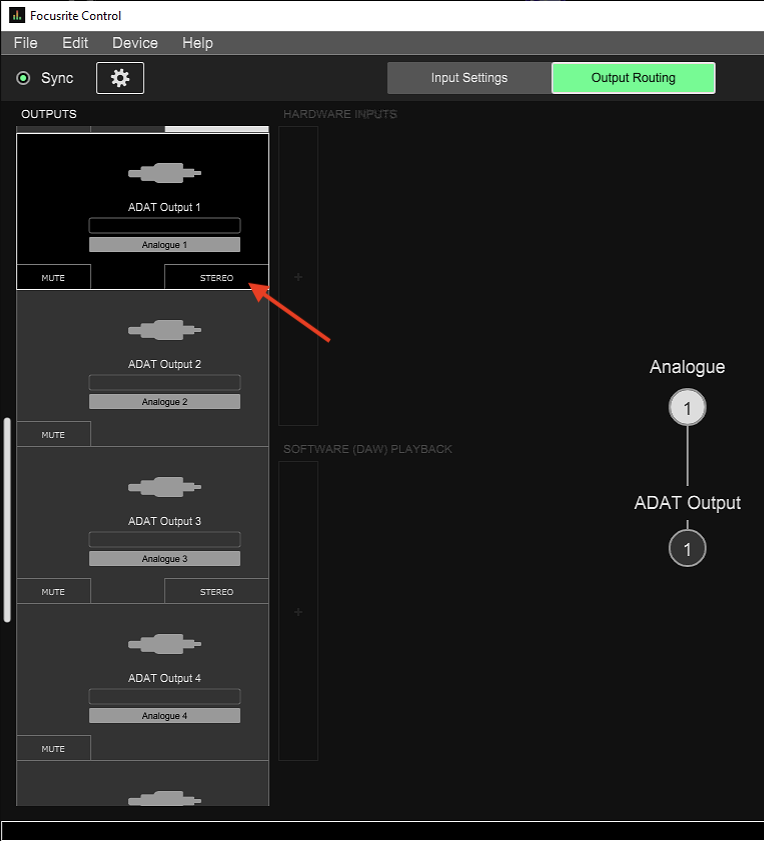Switch to the Input Settings tab
This screenshot has width=764, height=841.
pos(469,78)
